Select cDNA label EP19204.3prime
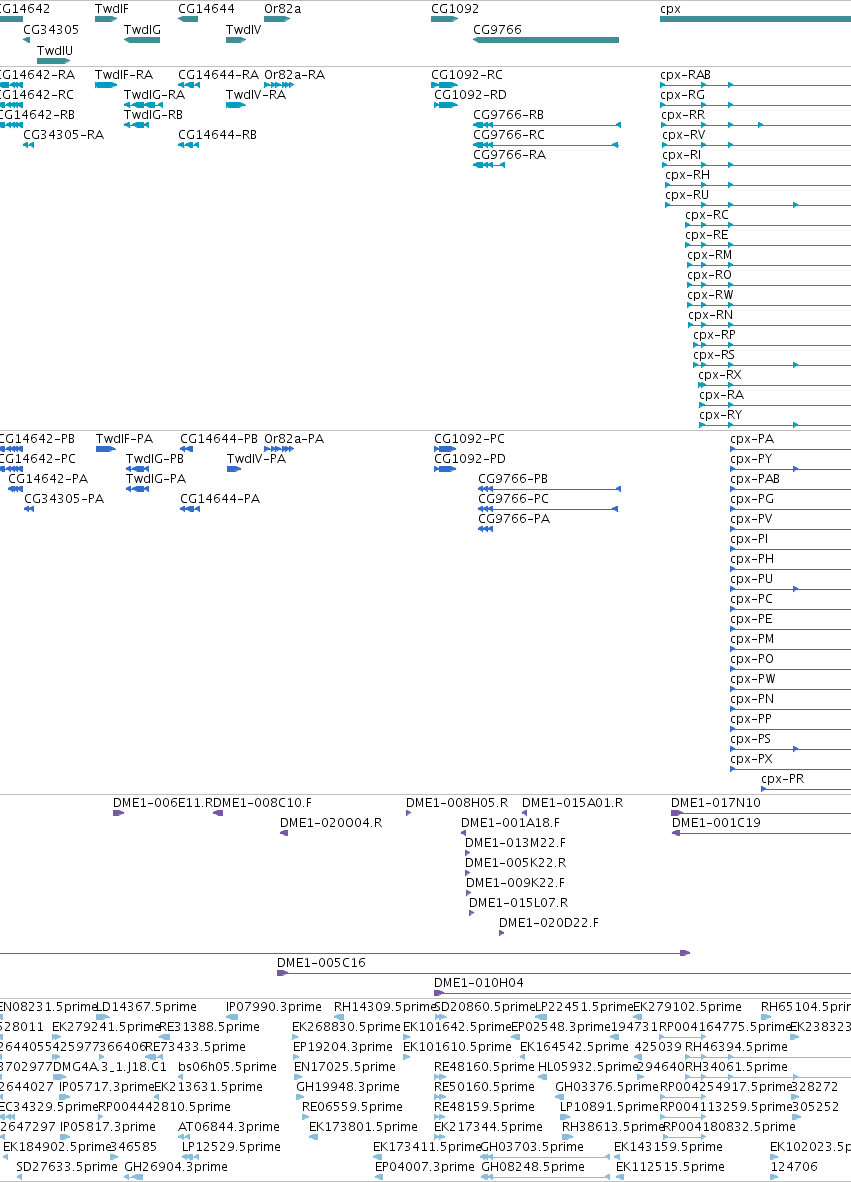Screen dimensions: 851x1182 click(x=343, y=1046)
